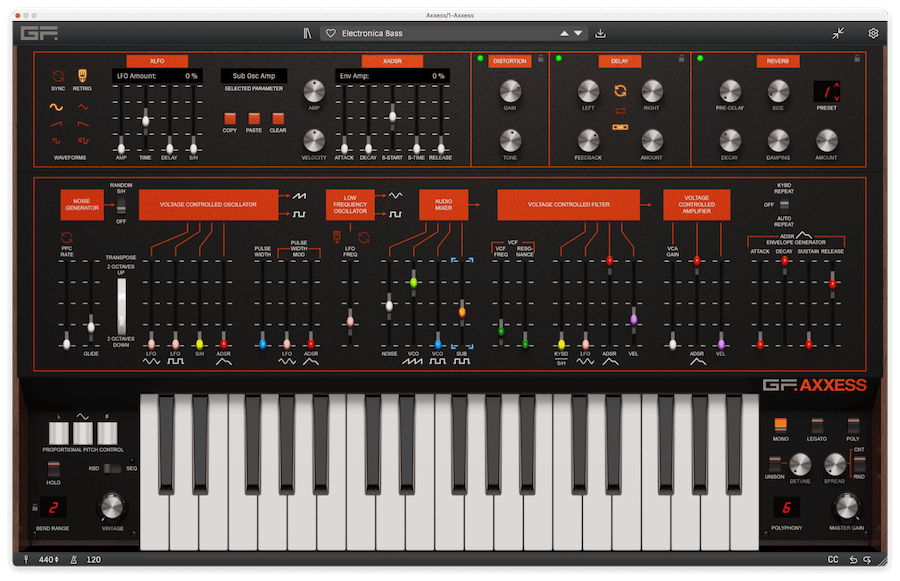This screenshot has height=581, width=900.
Task: Favorite the Electronica Bass preset with heart
Action: click(331, 33)
